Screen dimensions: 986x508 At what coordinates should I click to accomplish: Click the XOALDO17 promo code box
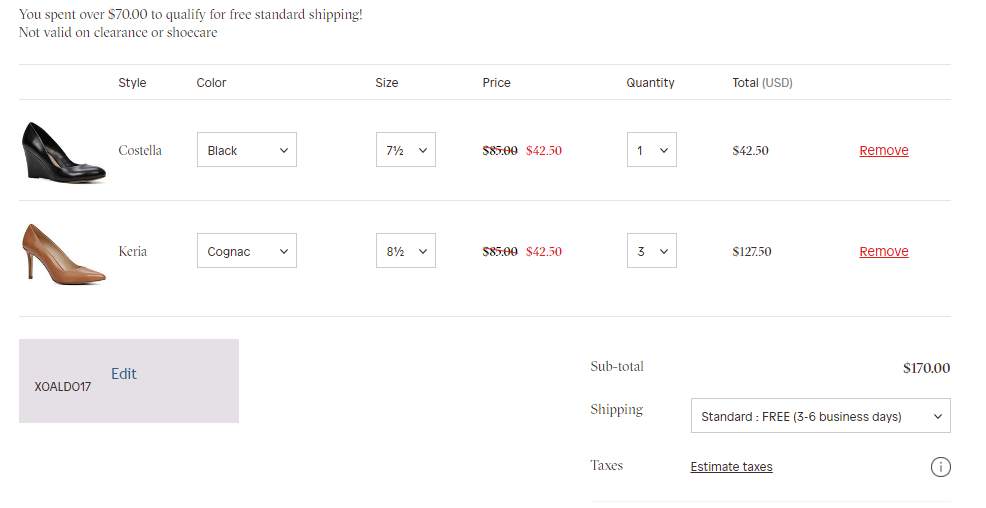pyautogui.click(x=63, y=386)
